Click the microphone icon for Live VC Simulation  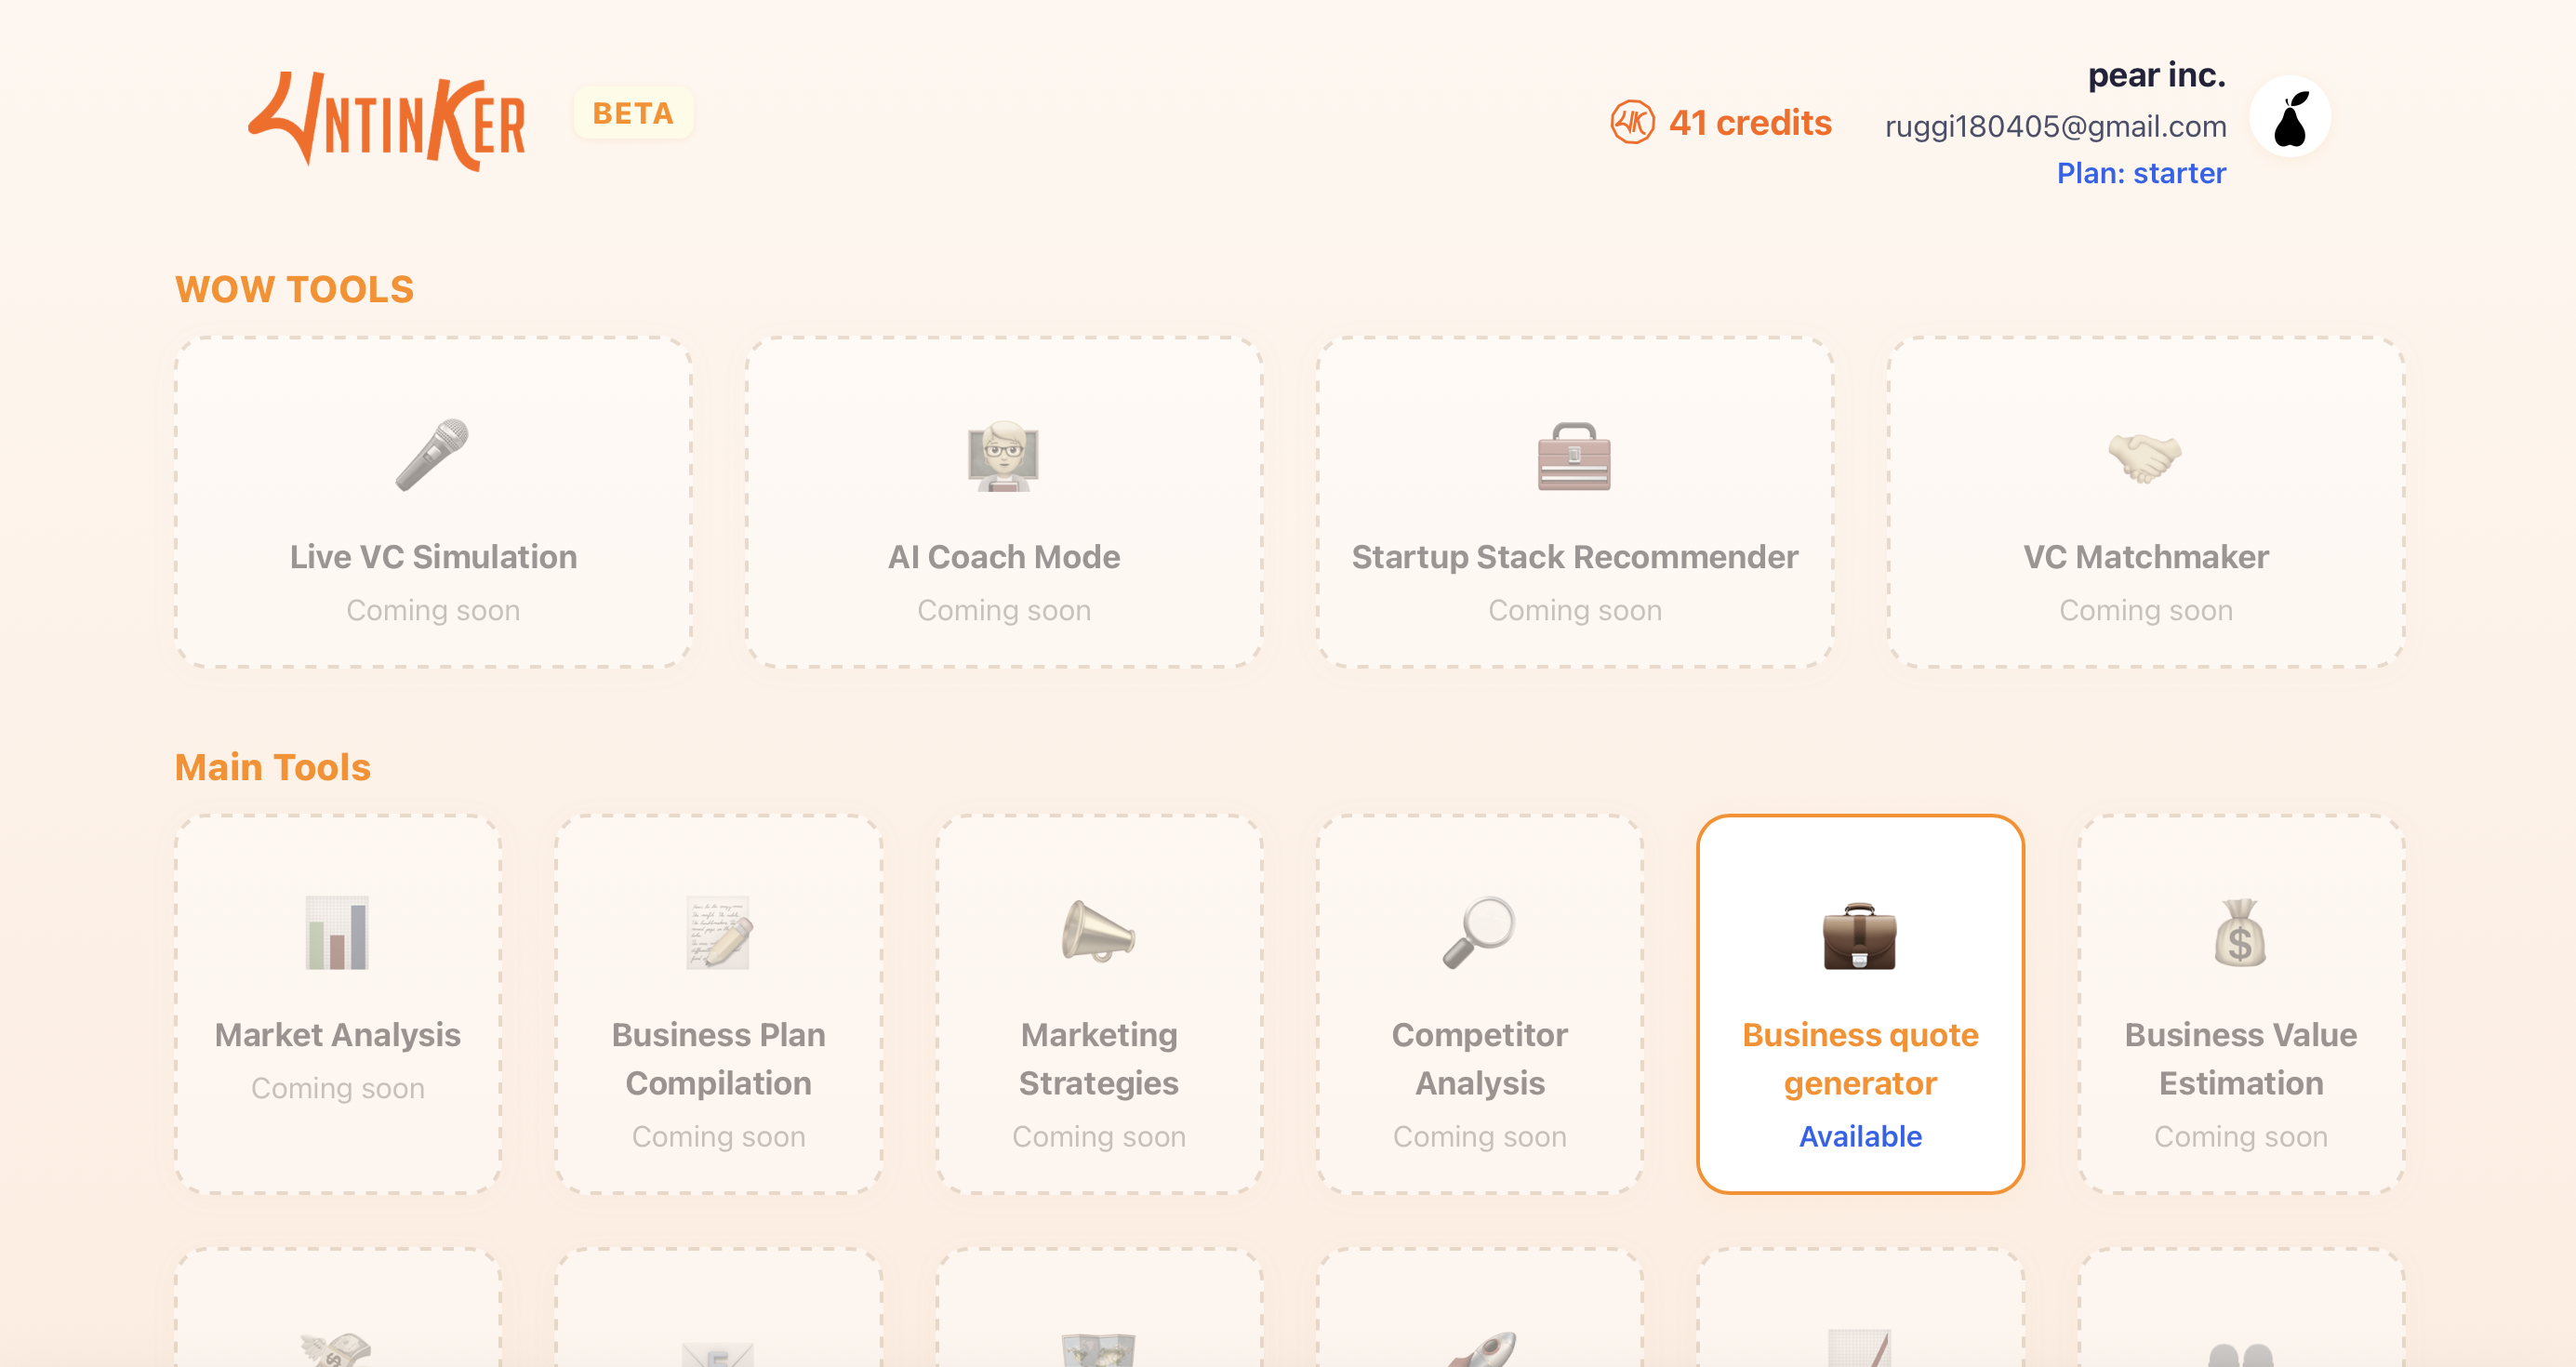point(432,455)
